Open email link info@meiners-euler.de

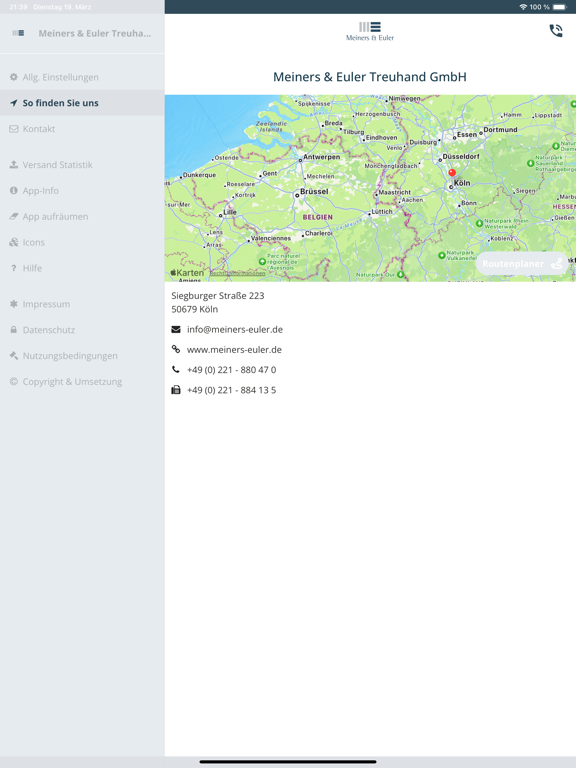click(235, 329)
